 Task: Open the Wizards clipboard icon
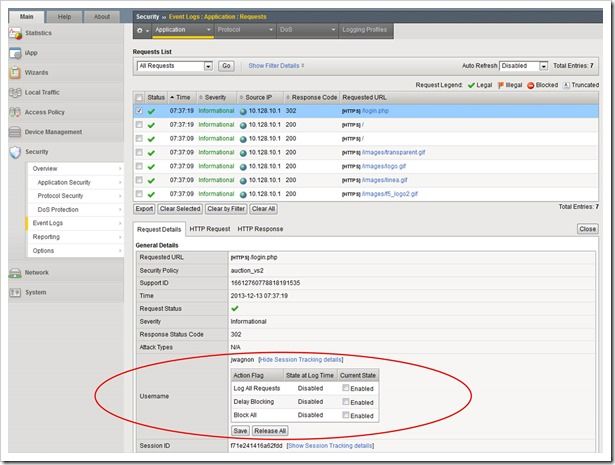tap(13, 73)
